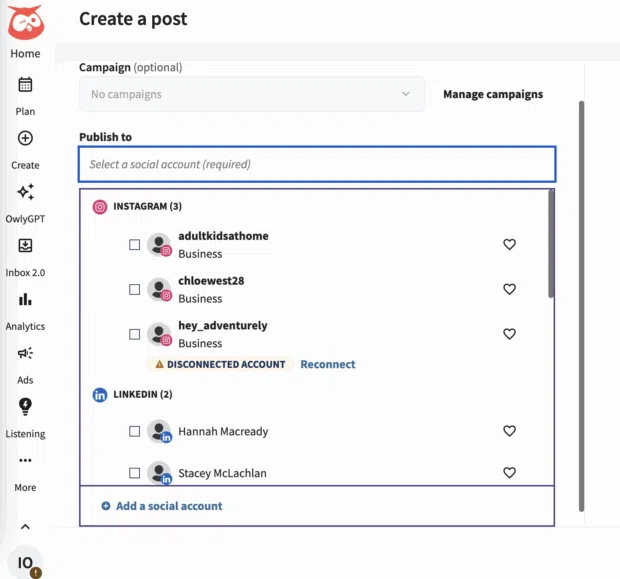This screenshot has width=620, height=579.
Task: Click the Select a social account field
Action: [316, 164]
